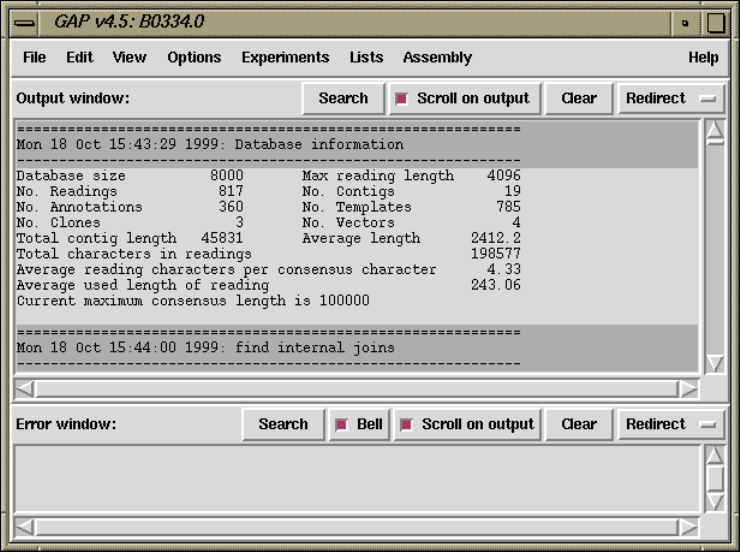
Task: Click inside the empty Error window text area
Action: [355, 479]
